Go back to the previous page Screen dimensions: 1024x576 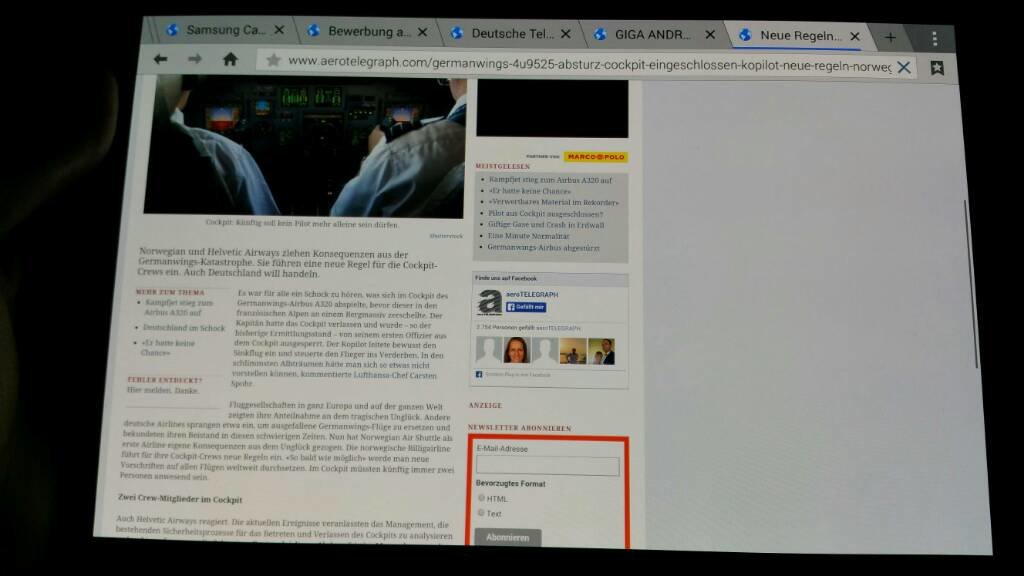[x=160, y=59]
